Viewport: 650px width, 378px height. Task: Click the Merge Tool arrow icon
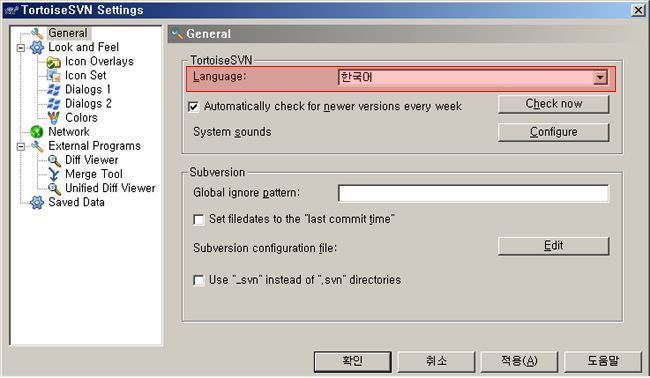pos(53,174)
